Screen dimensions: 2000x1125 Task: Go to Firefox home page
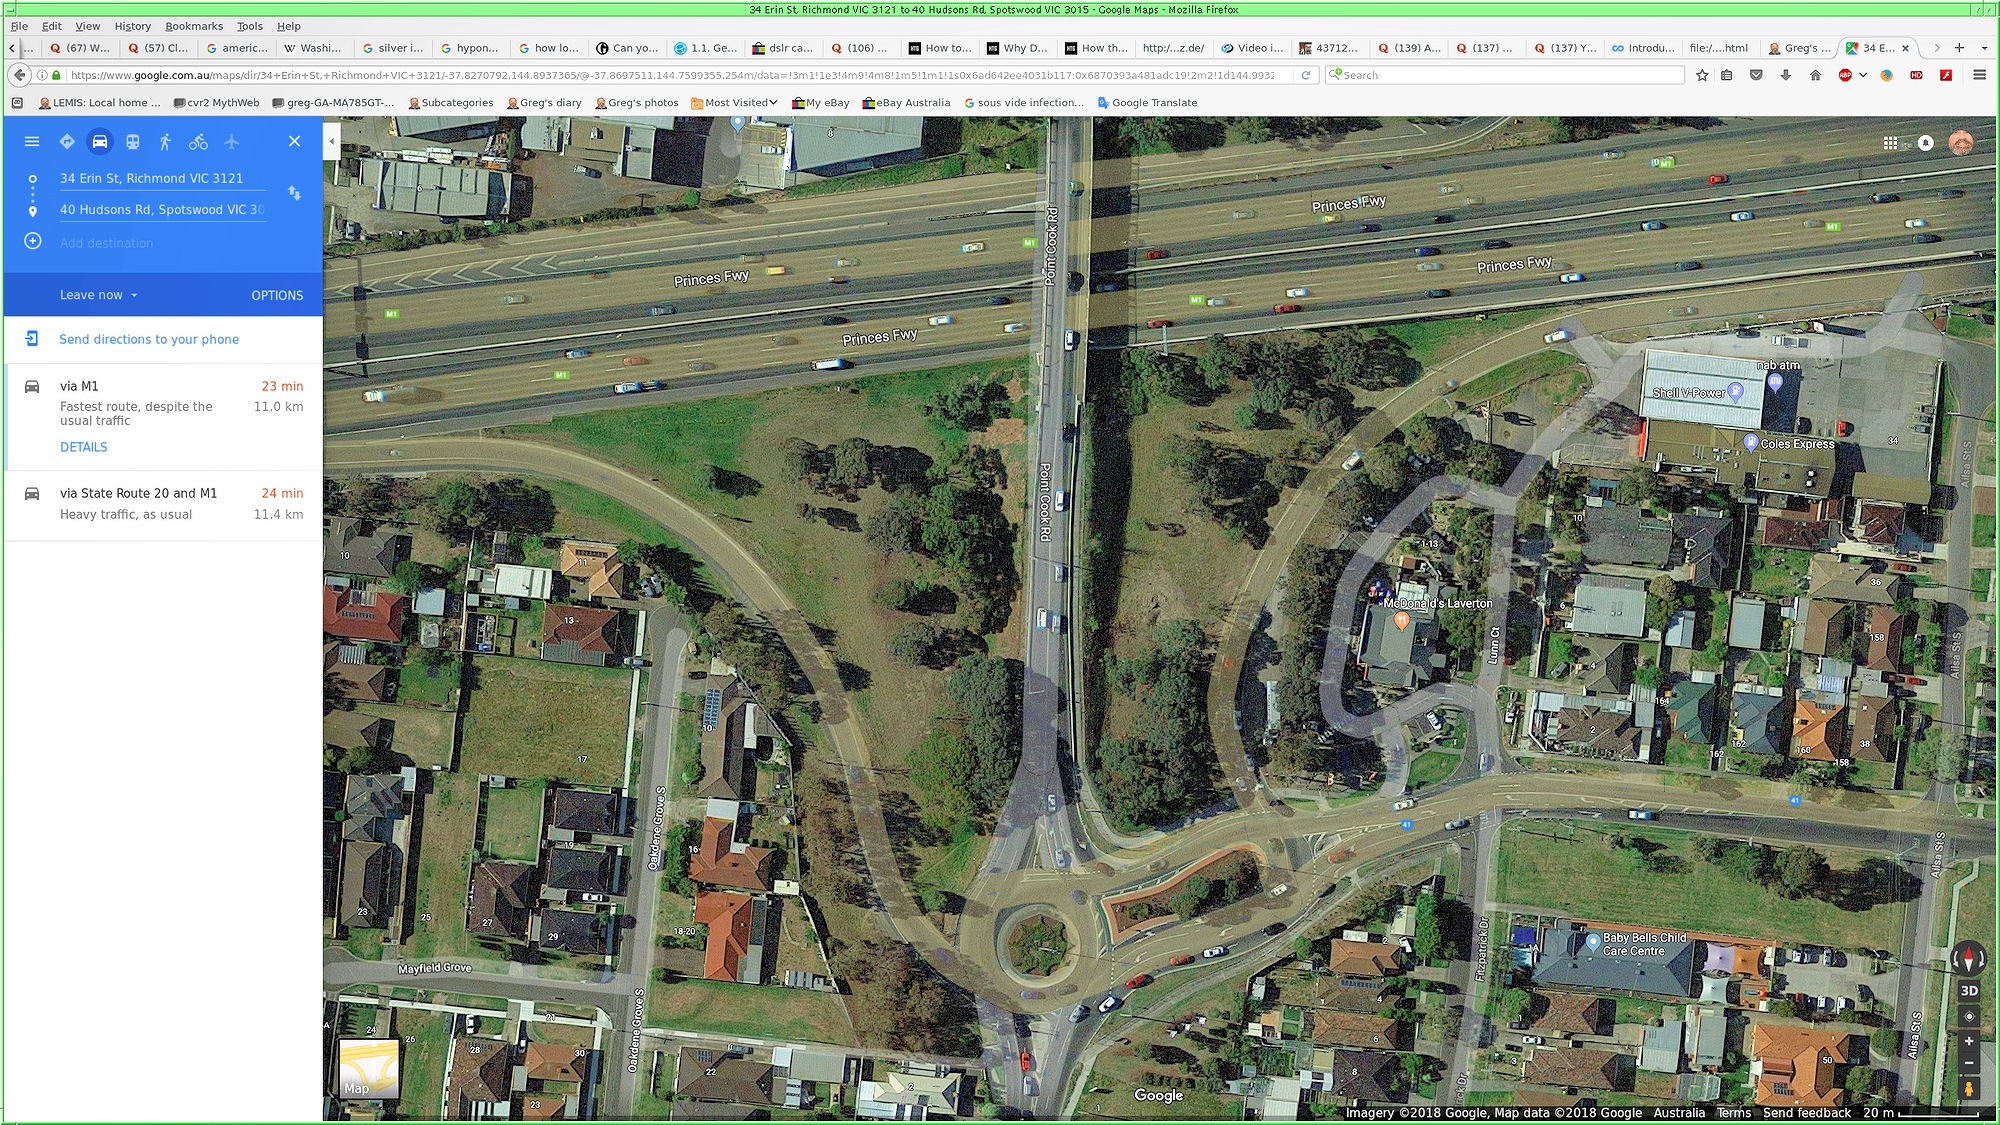[1815, 75]
